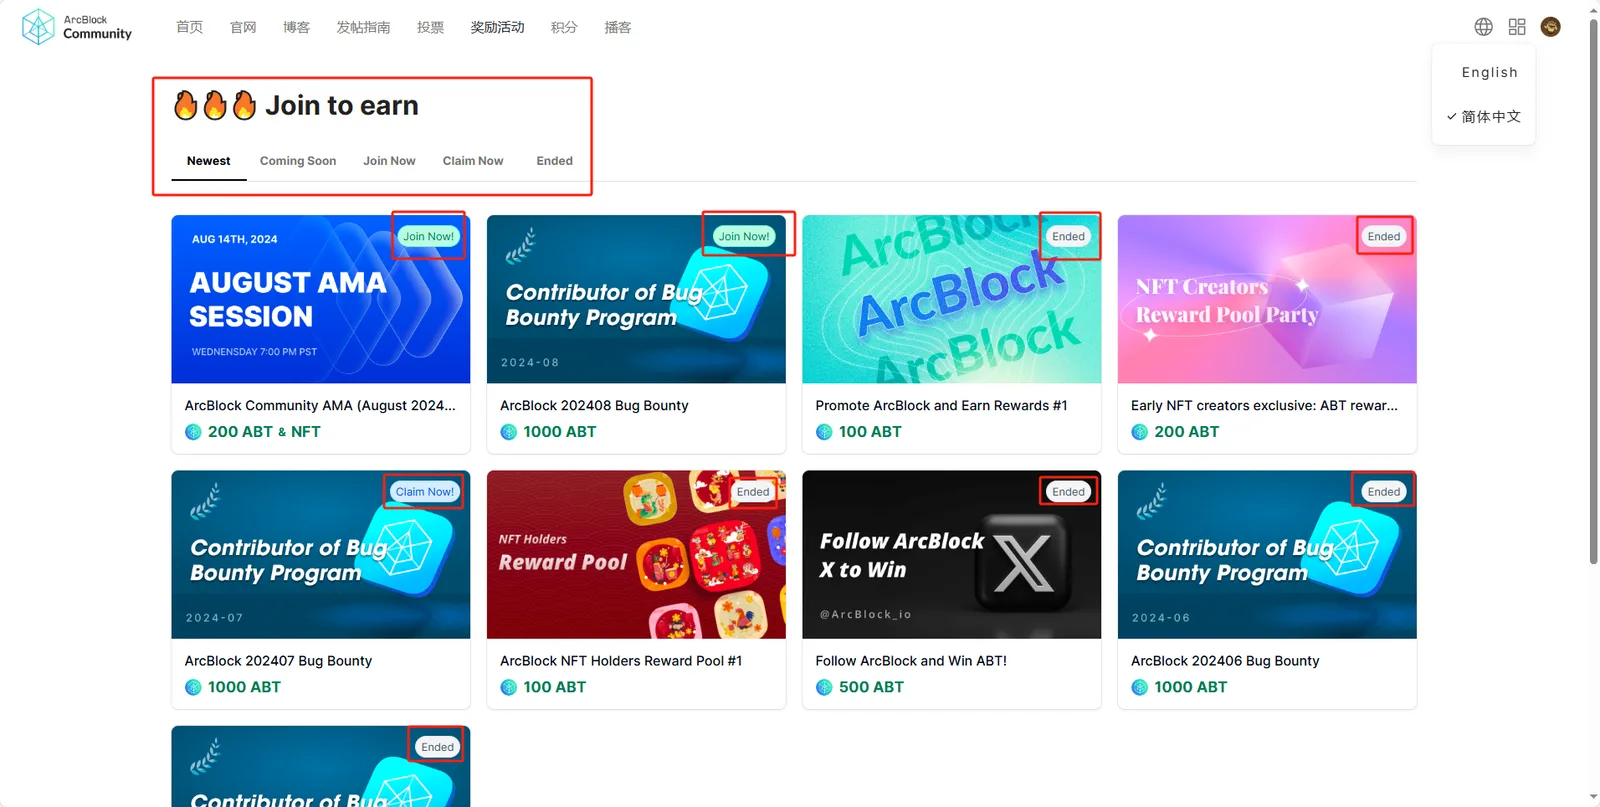Open ArcBlock 202406 Bug Bounty title link
The height and width of the screenshot is (807, 1600).
1225,661
